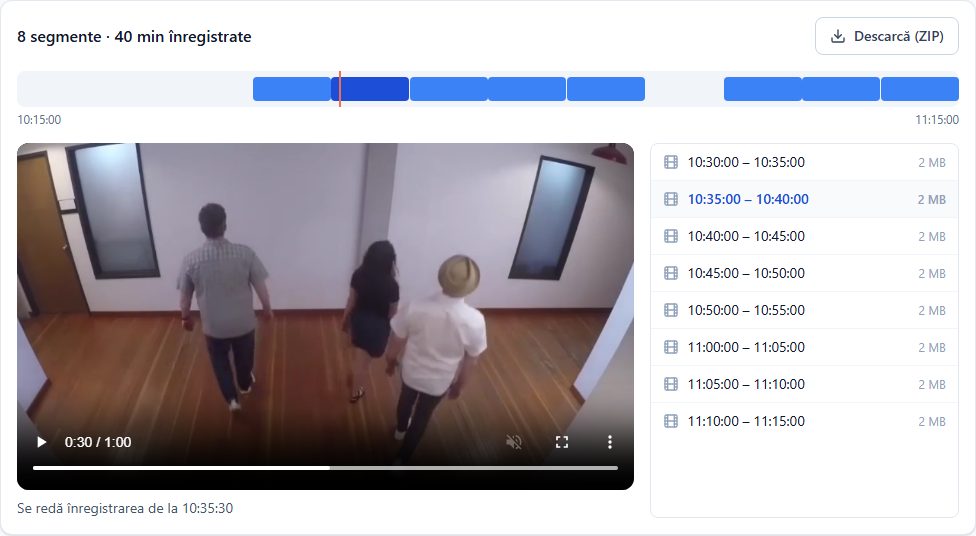This screenshot has width=976, height=536.
Task: Click 2 MB size of 10:35:00 row
Action: pyautogui.click(x=931, y=200)
